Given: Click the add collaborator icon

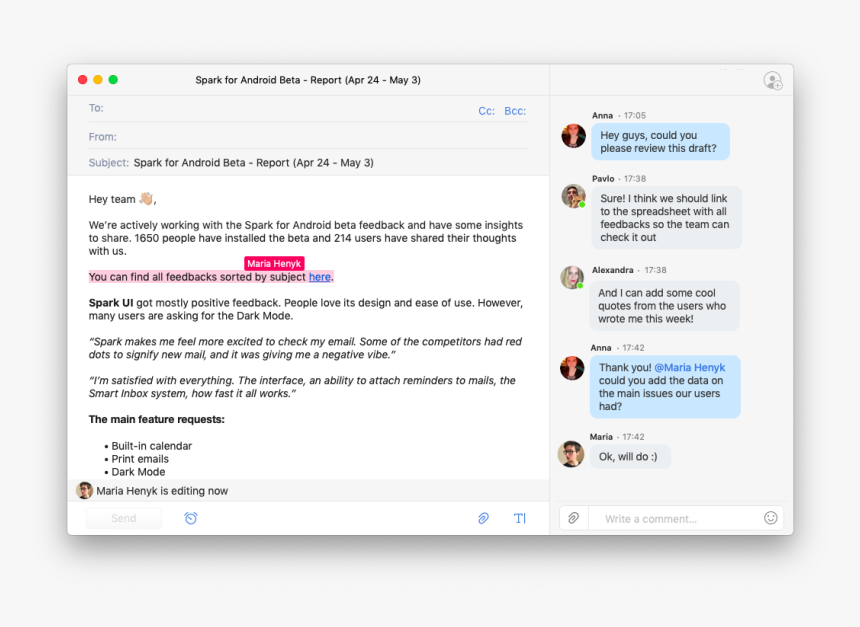Looking at the screenshot, I should (773, 81).
